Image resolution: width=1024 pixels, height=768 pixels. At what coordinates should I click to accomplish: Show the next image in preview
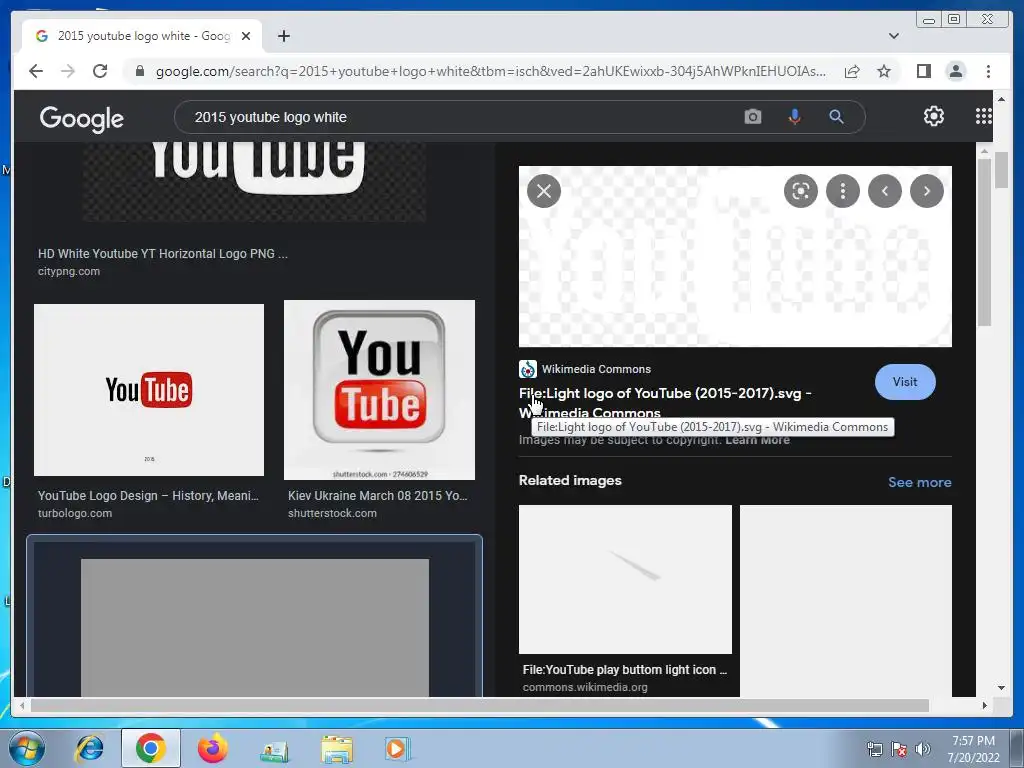tap(927, 191)
